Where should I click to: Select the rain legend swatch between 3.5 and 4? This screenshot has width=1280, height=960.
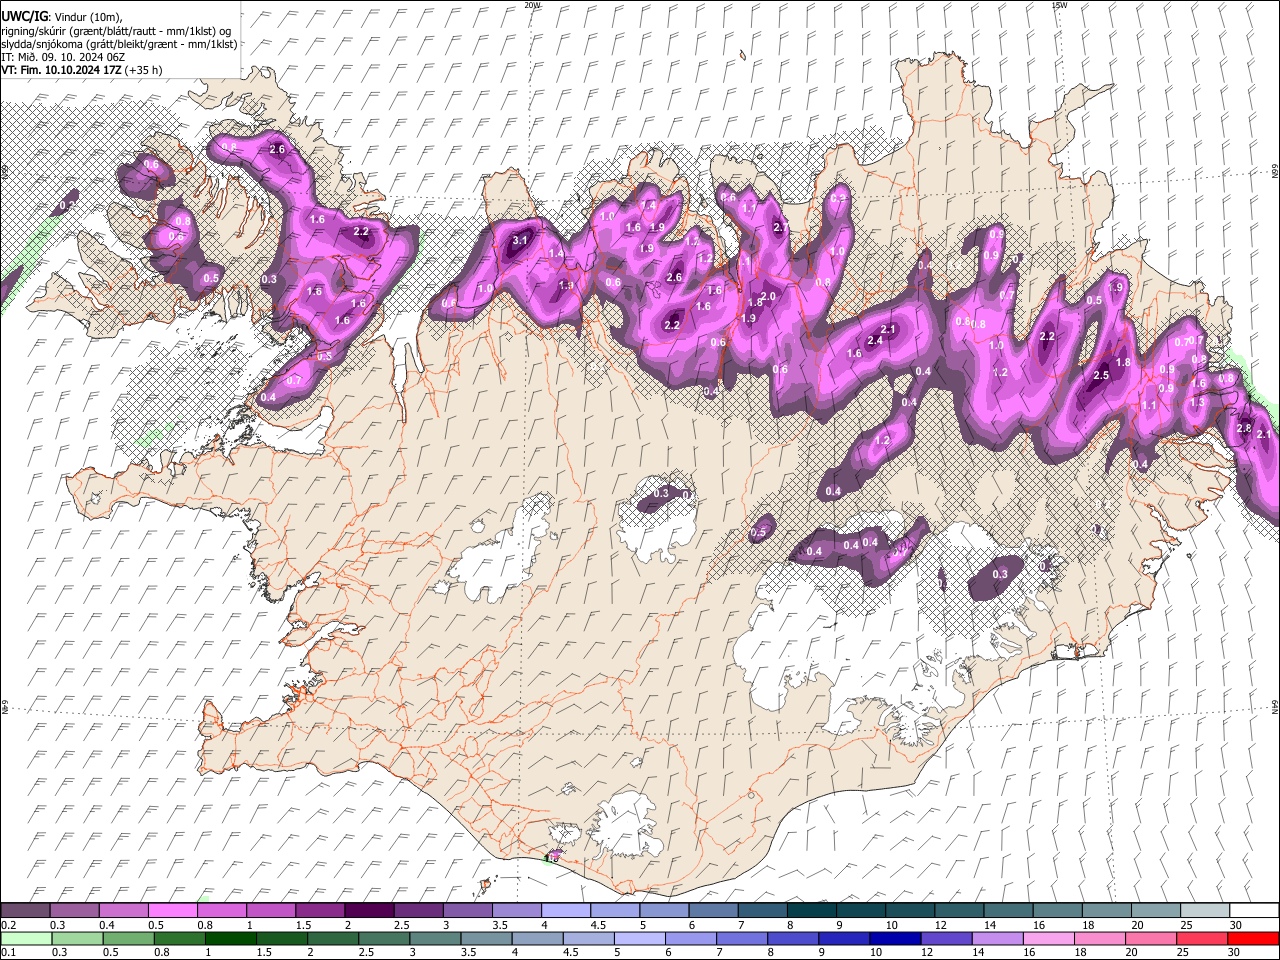(x=487, y=938)
